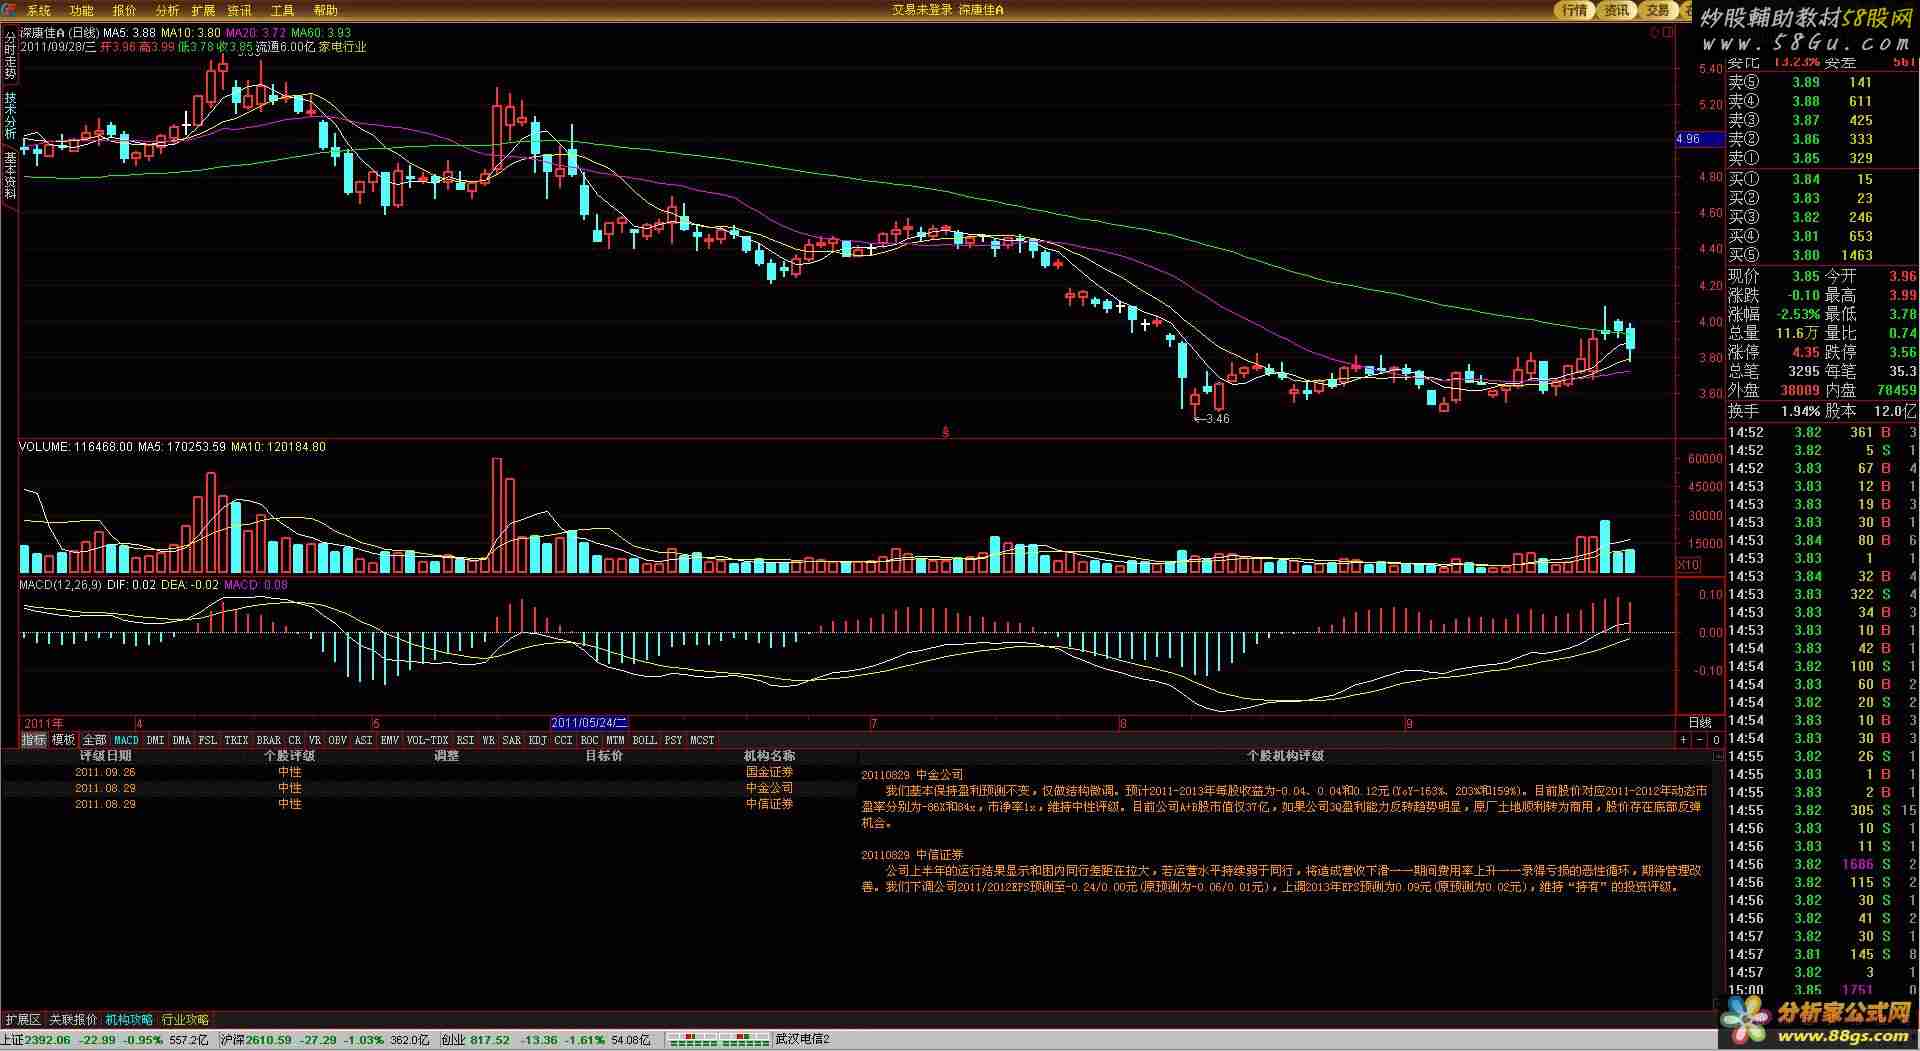The width and height of the screenshot is (1920, 1051).
Task: Select the 指标 tab
Action: 34,740
